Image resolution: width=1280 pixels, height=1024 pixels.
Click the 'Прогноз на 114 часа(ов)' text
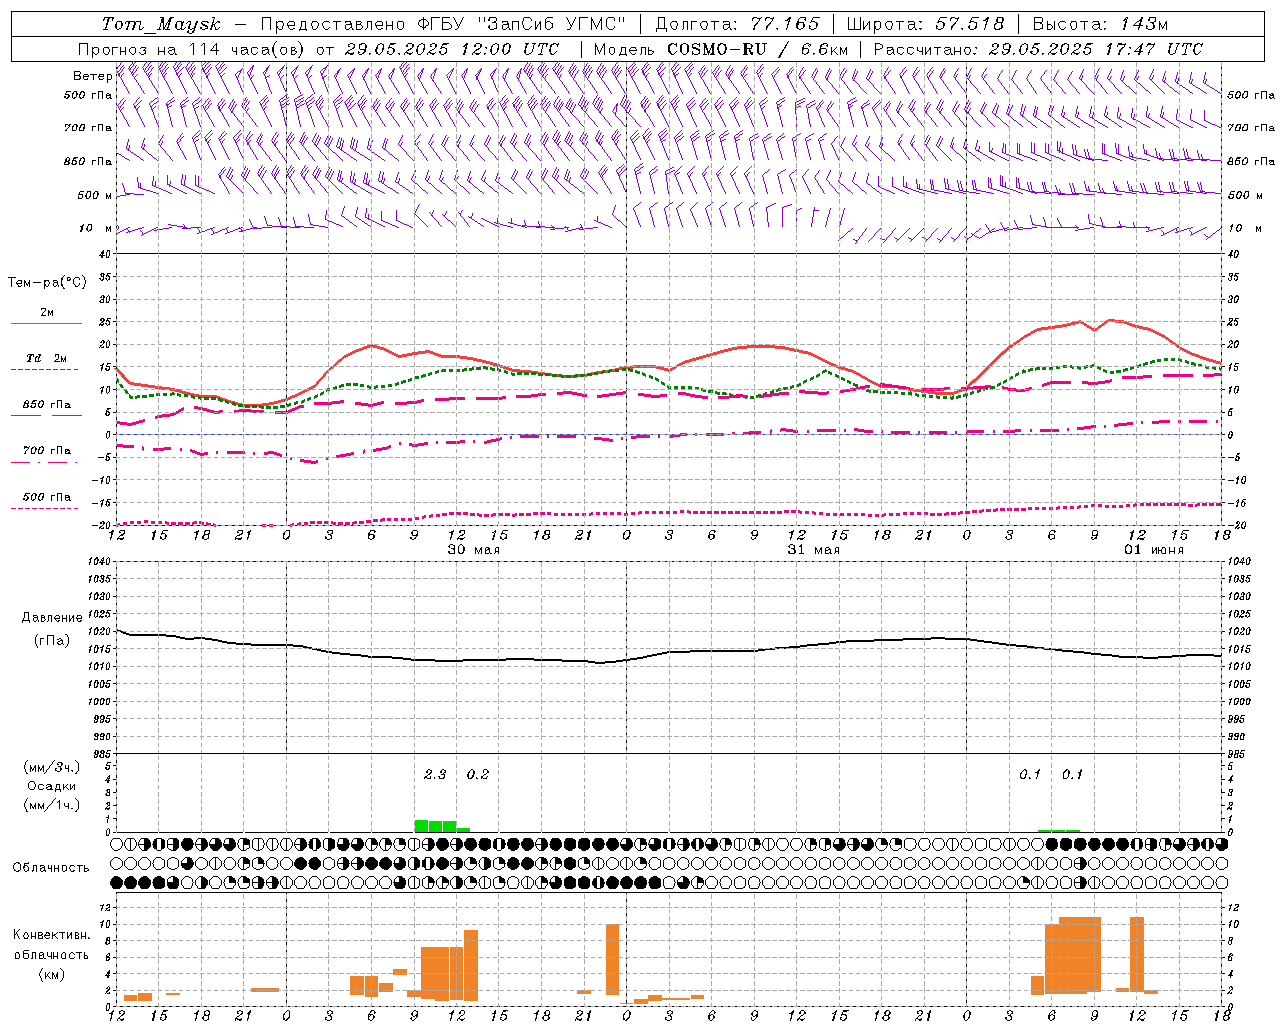[x=193, y=49]
